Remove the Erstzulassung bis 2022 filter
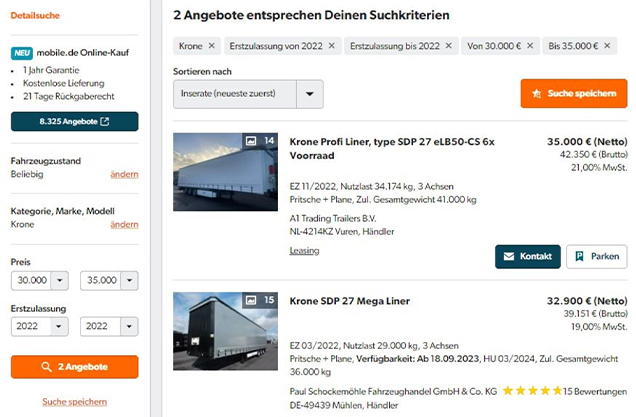Viewport: 636px width, 417px height. click(448, 46)
